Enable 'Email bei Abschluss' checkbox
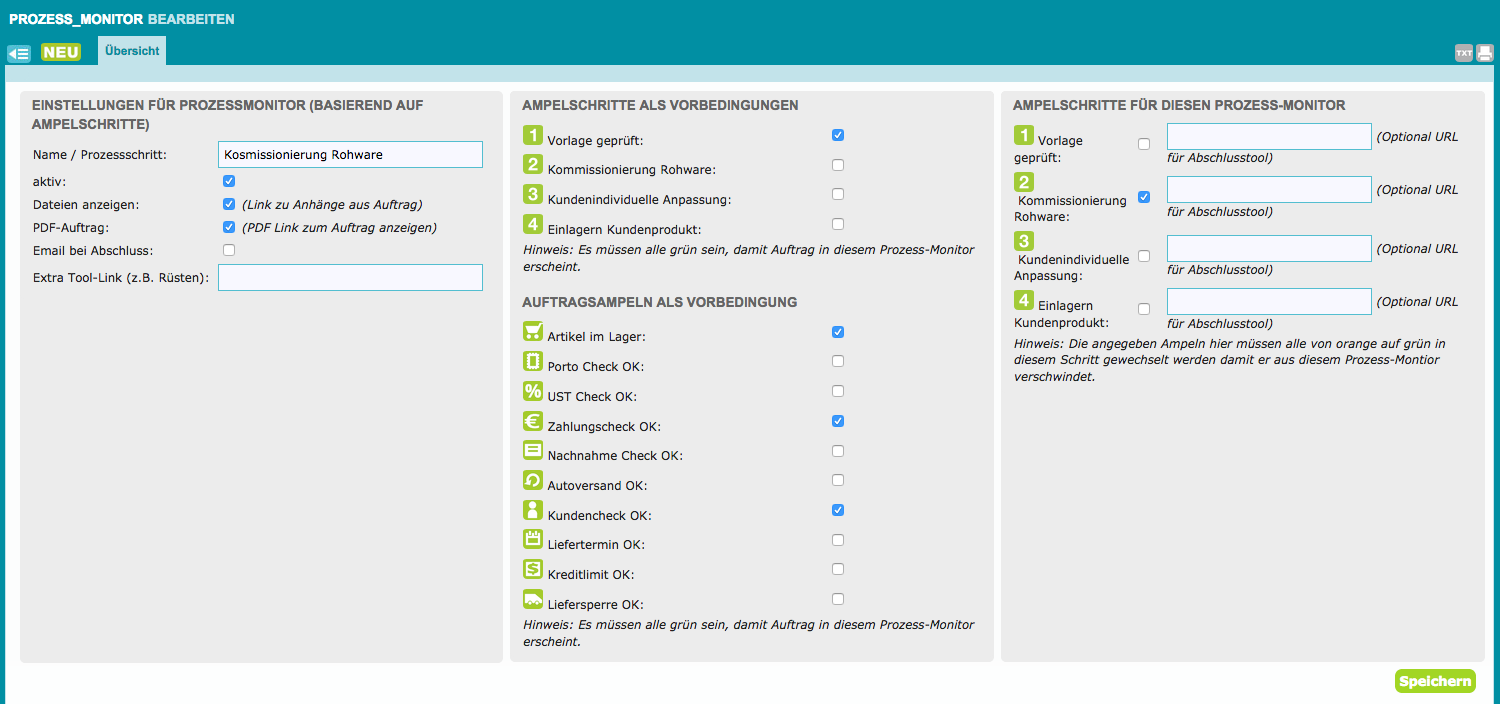 [x=229, y=250]
